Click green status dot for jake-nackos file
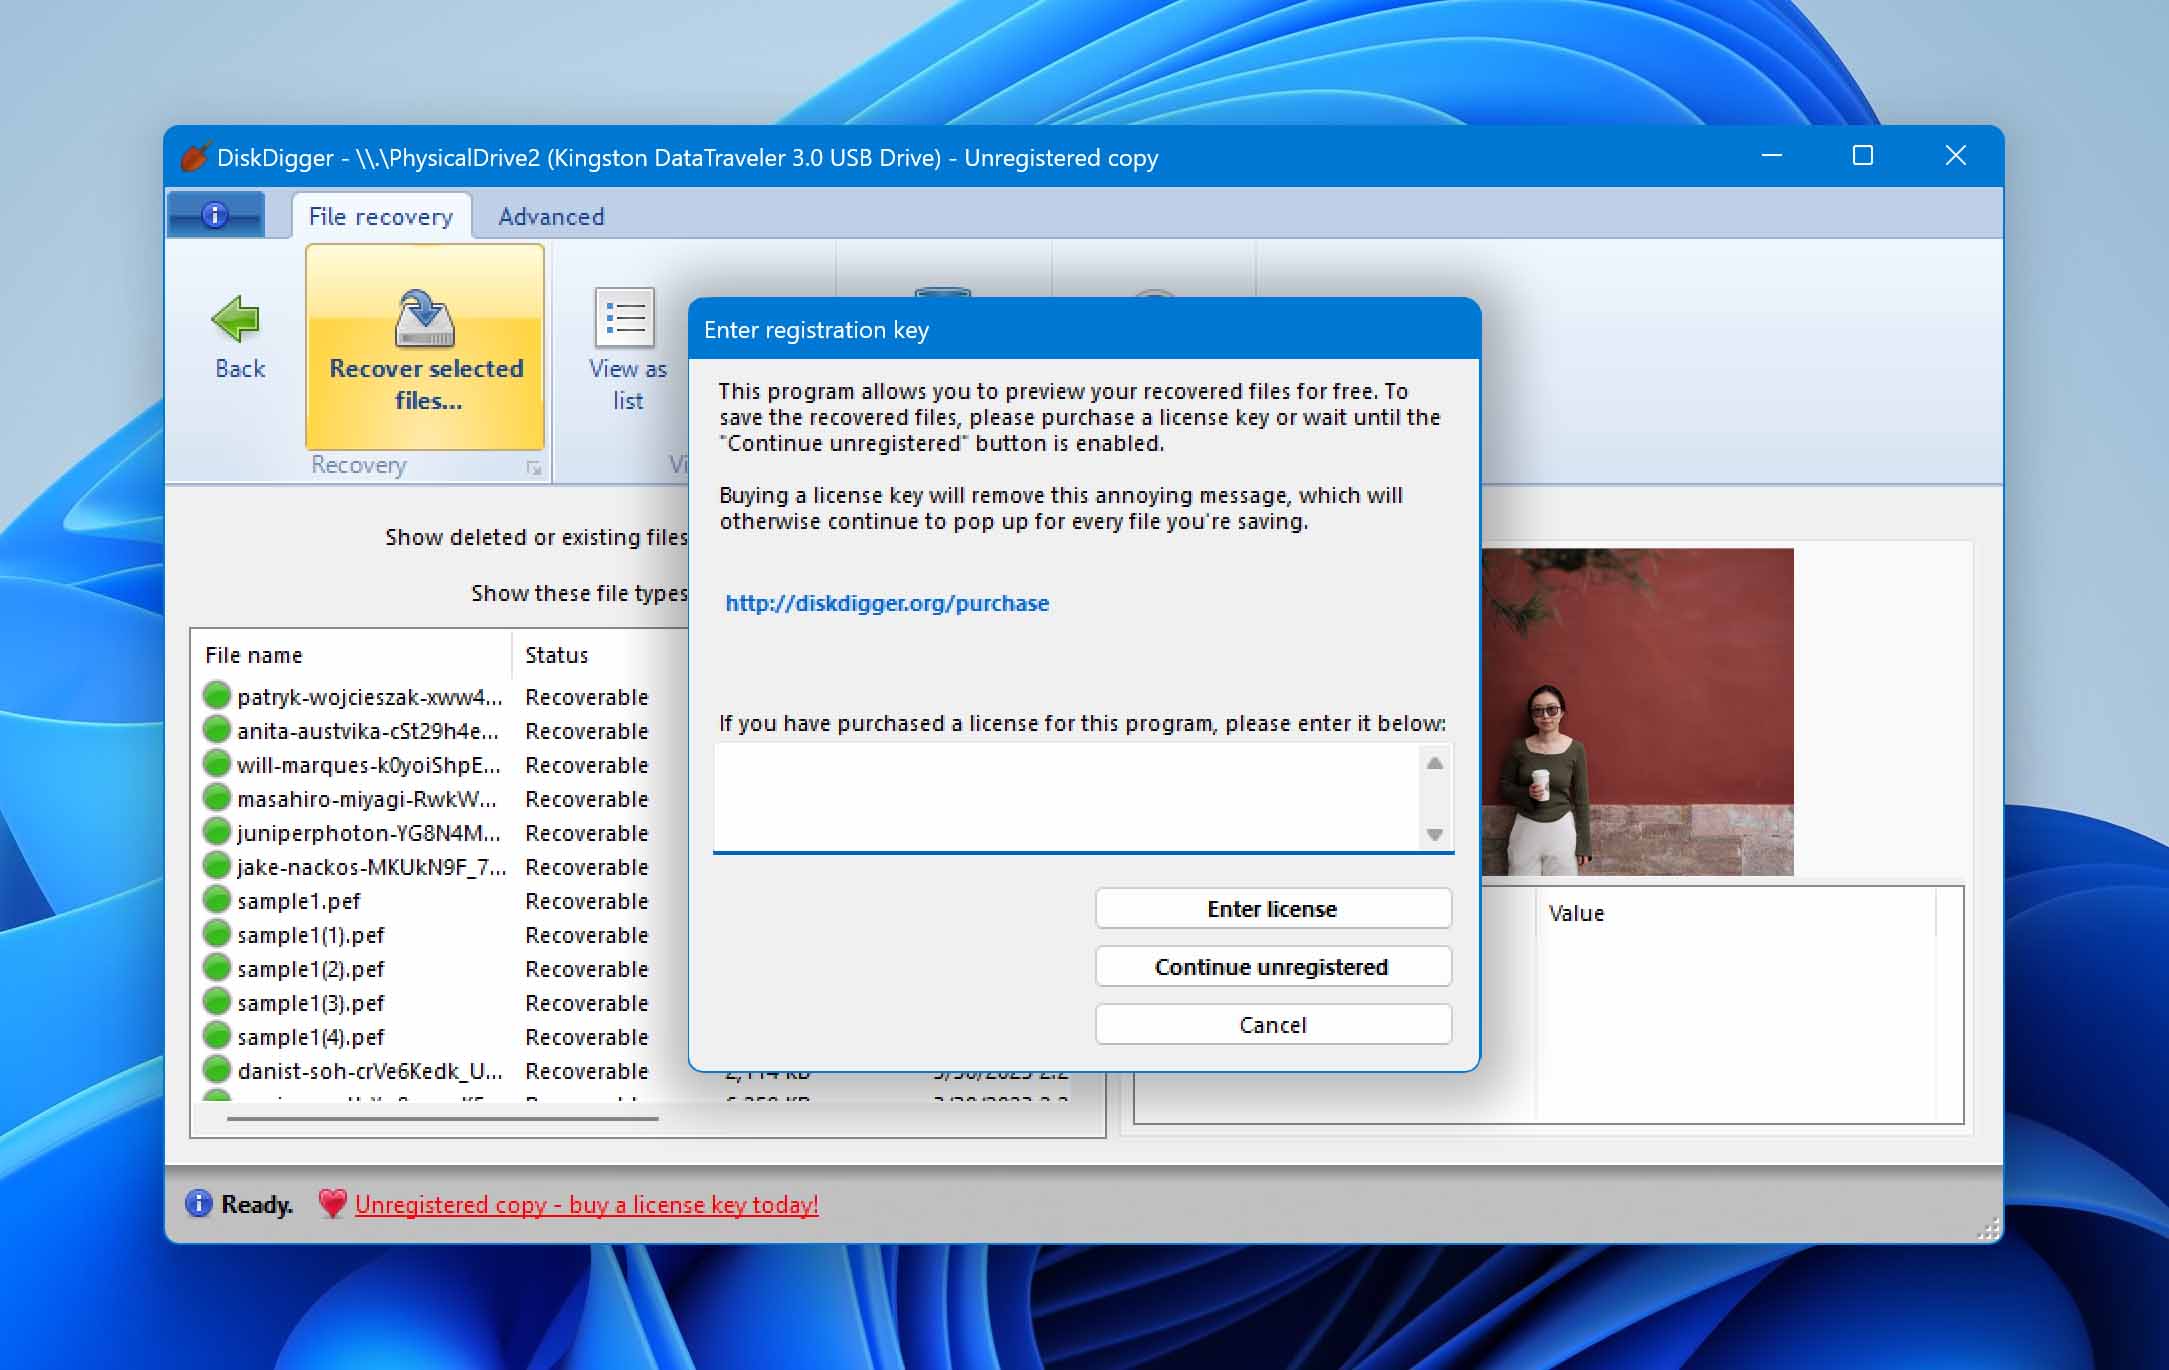 (x=216, y=865)
